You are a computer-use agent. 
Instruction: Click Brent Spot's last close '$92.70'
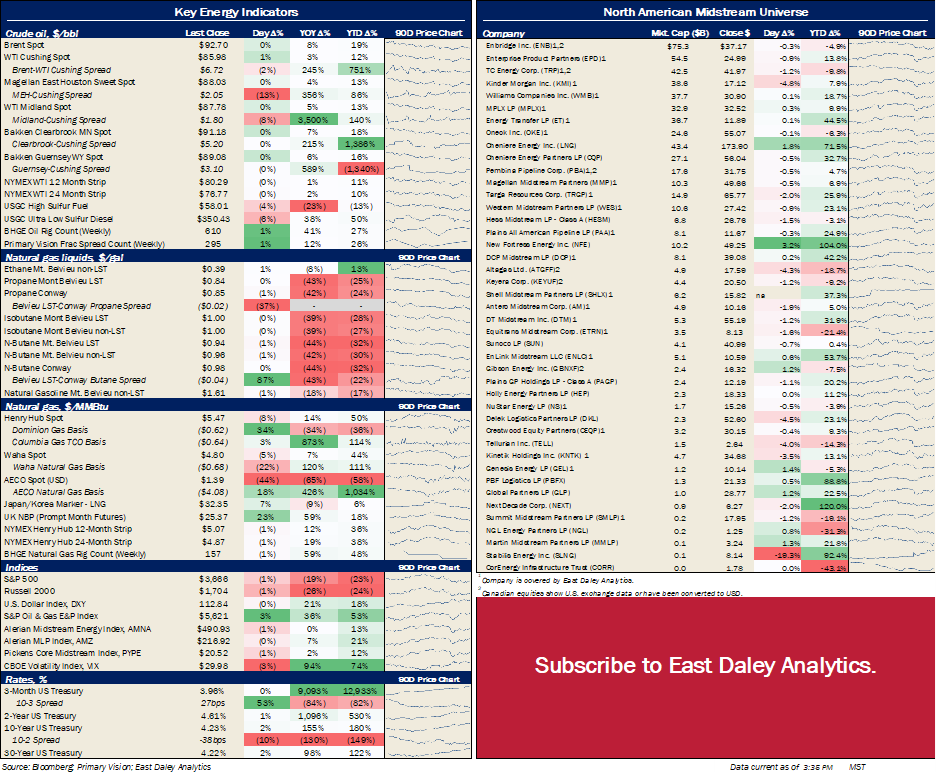[x=213, y=45]
